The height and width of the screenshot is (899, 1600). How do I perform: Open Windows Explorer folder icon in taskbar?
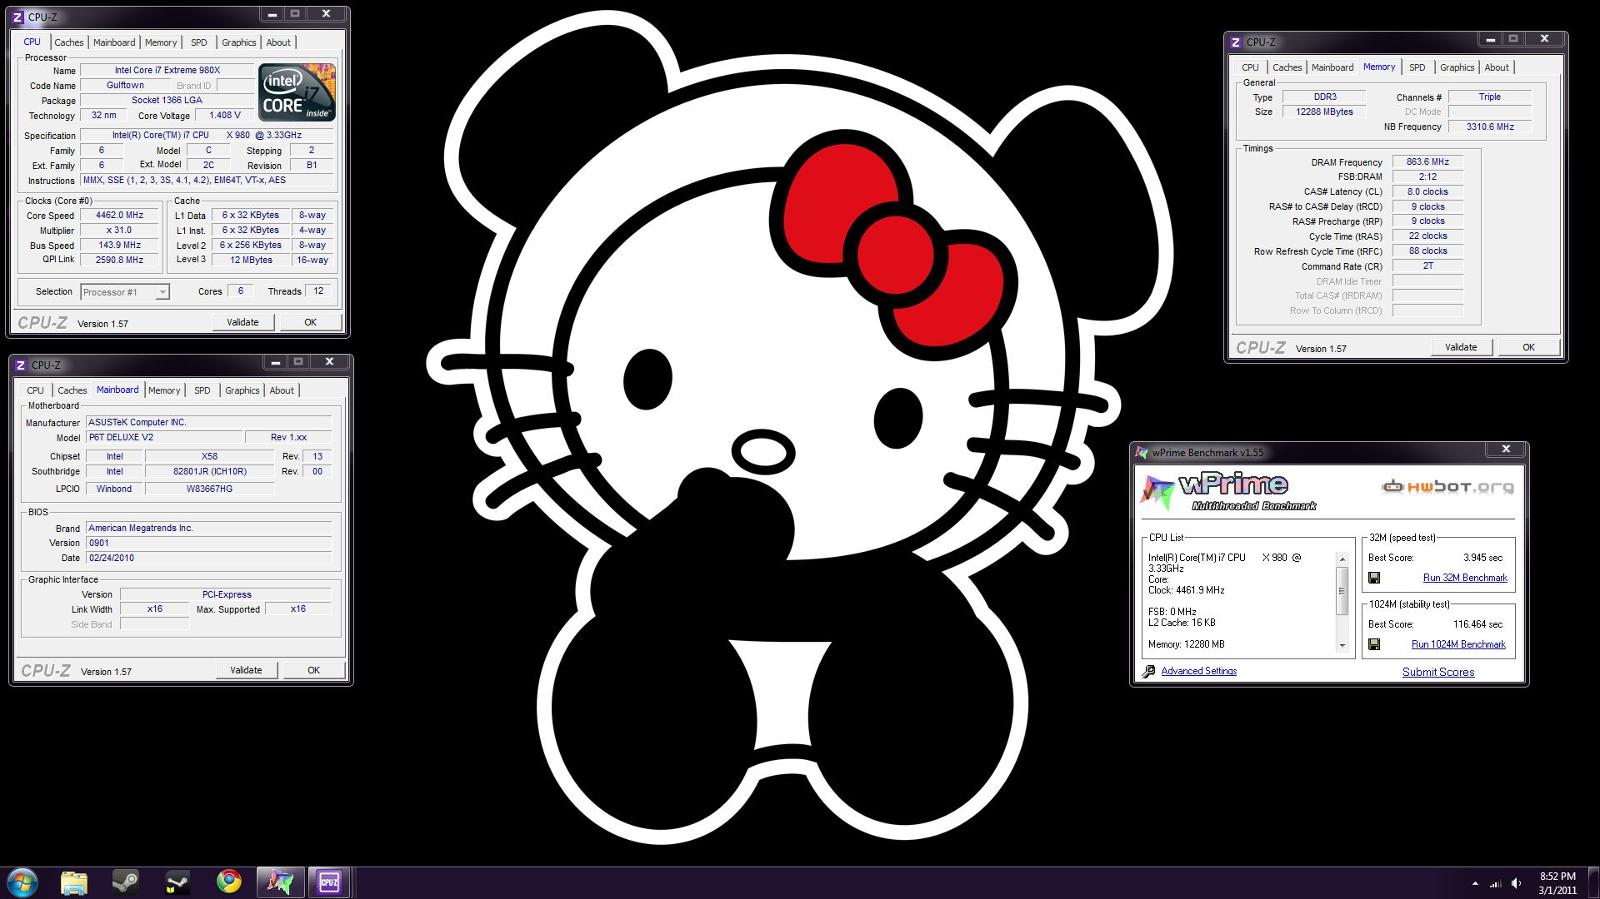click(74, 882)
